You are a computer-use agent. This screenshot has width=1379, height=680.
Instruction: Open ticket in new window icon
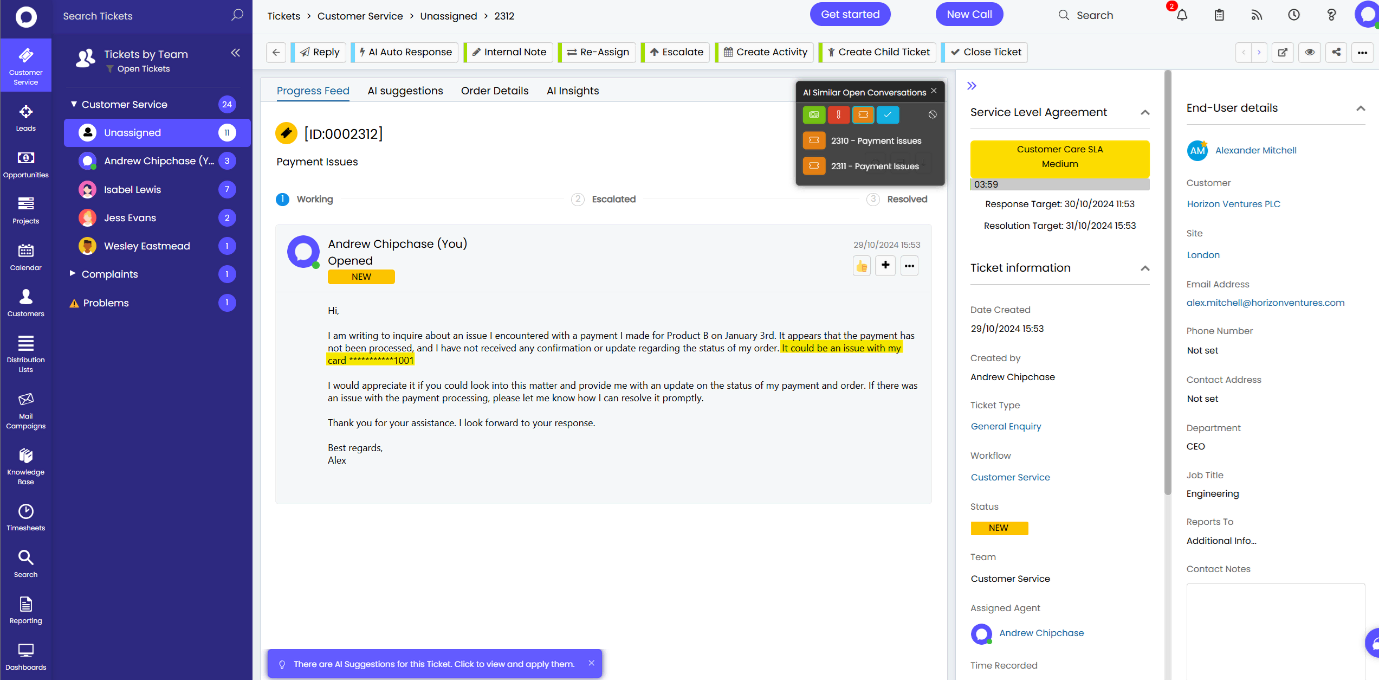tap(1283, 52)
